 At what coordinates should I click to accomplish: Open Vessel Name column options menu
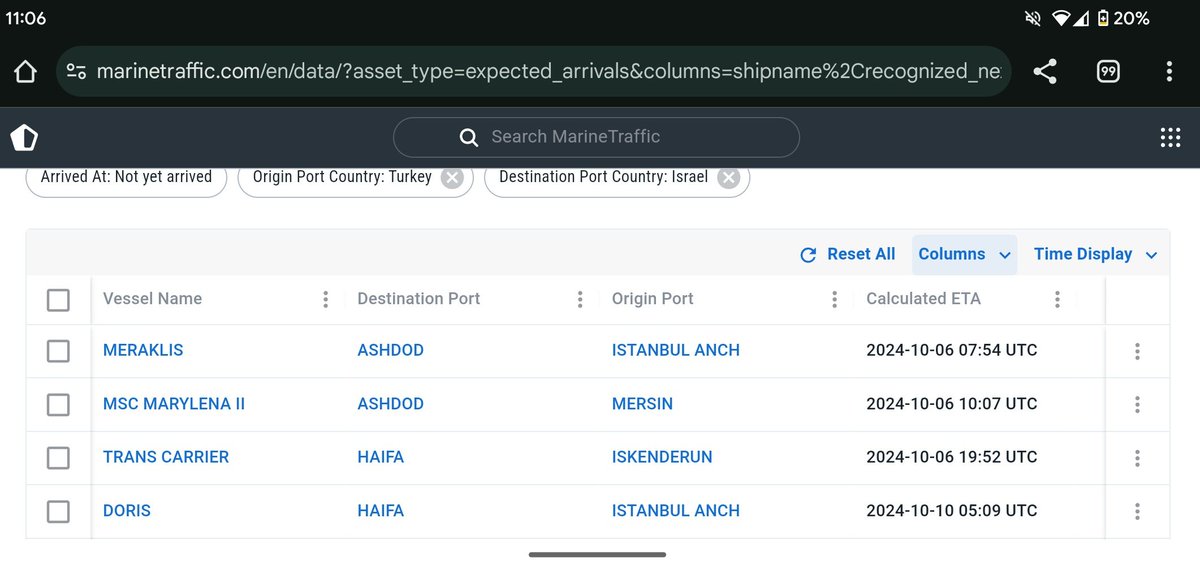(x=325, y=299)
